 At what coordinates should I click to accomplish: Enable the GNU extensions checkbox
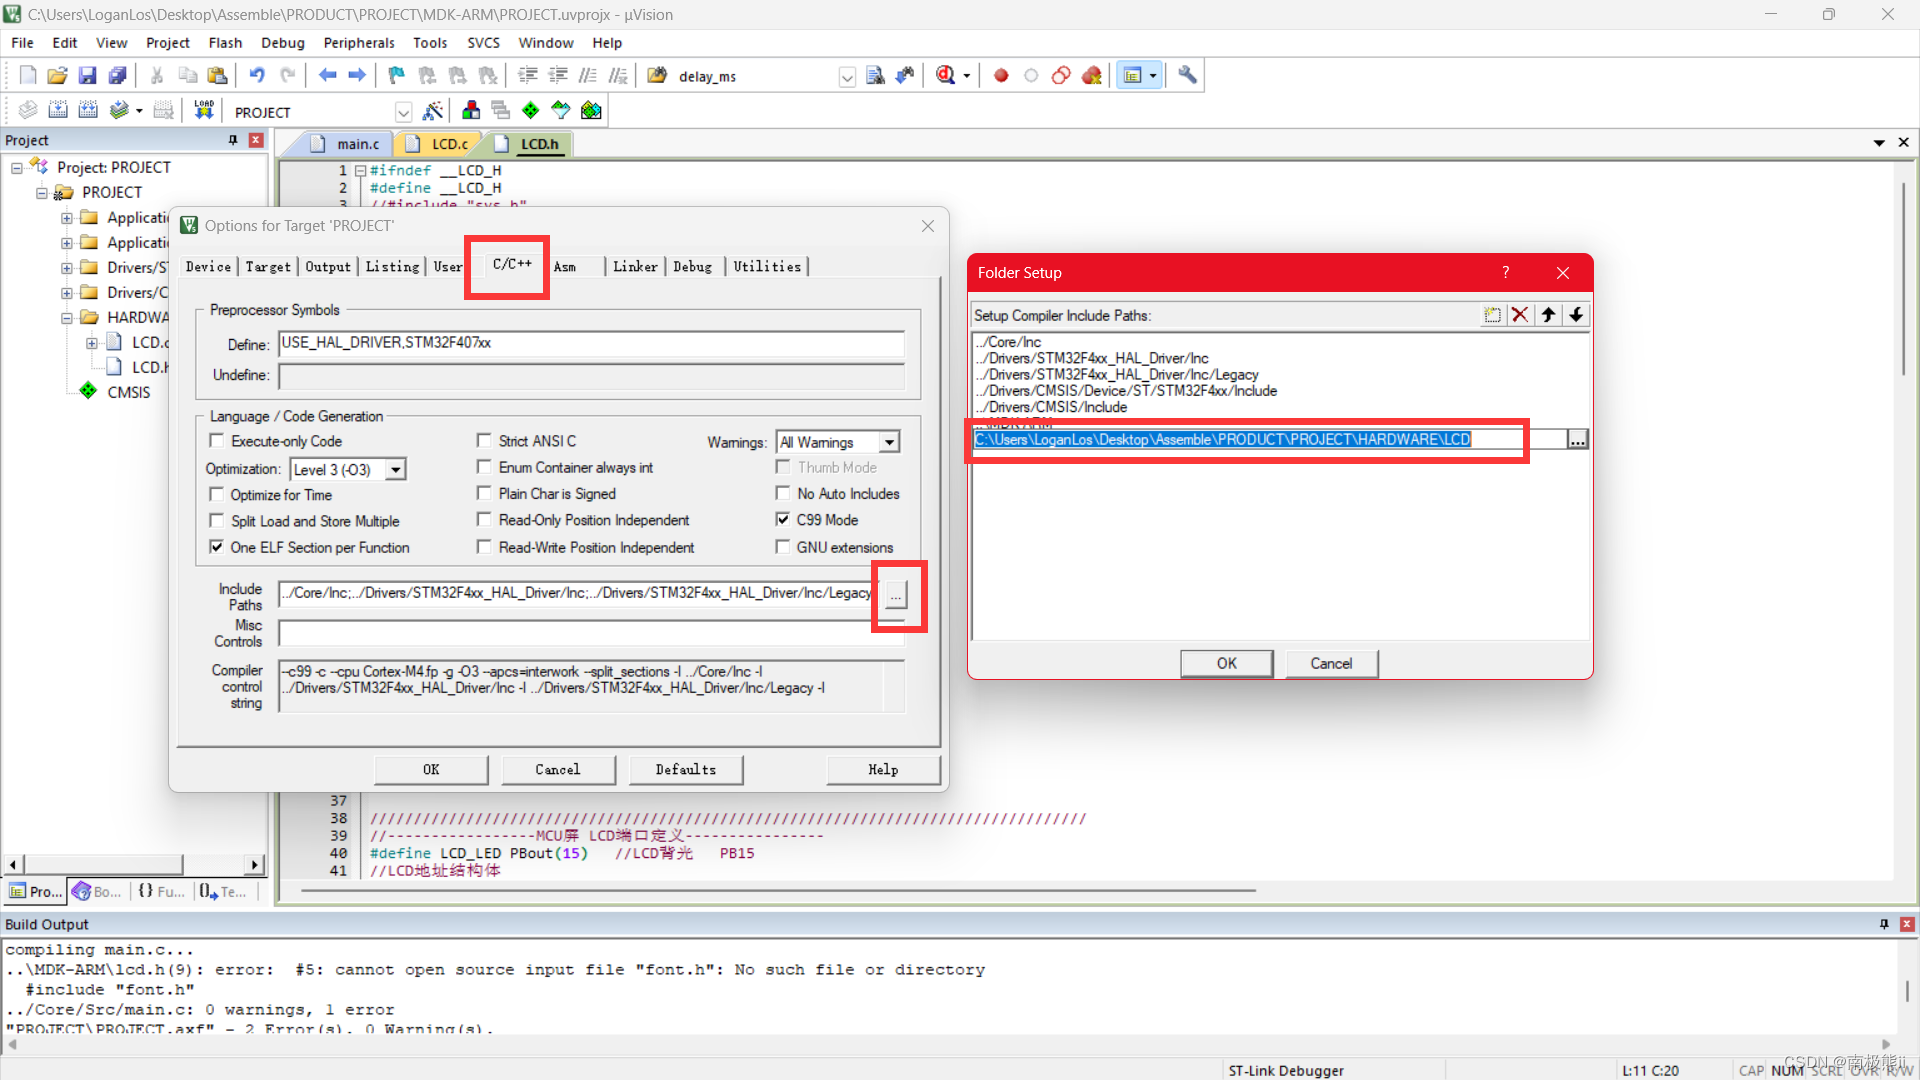(783, 548)
